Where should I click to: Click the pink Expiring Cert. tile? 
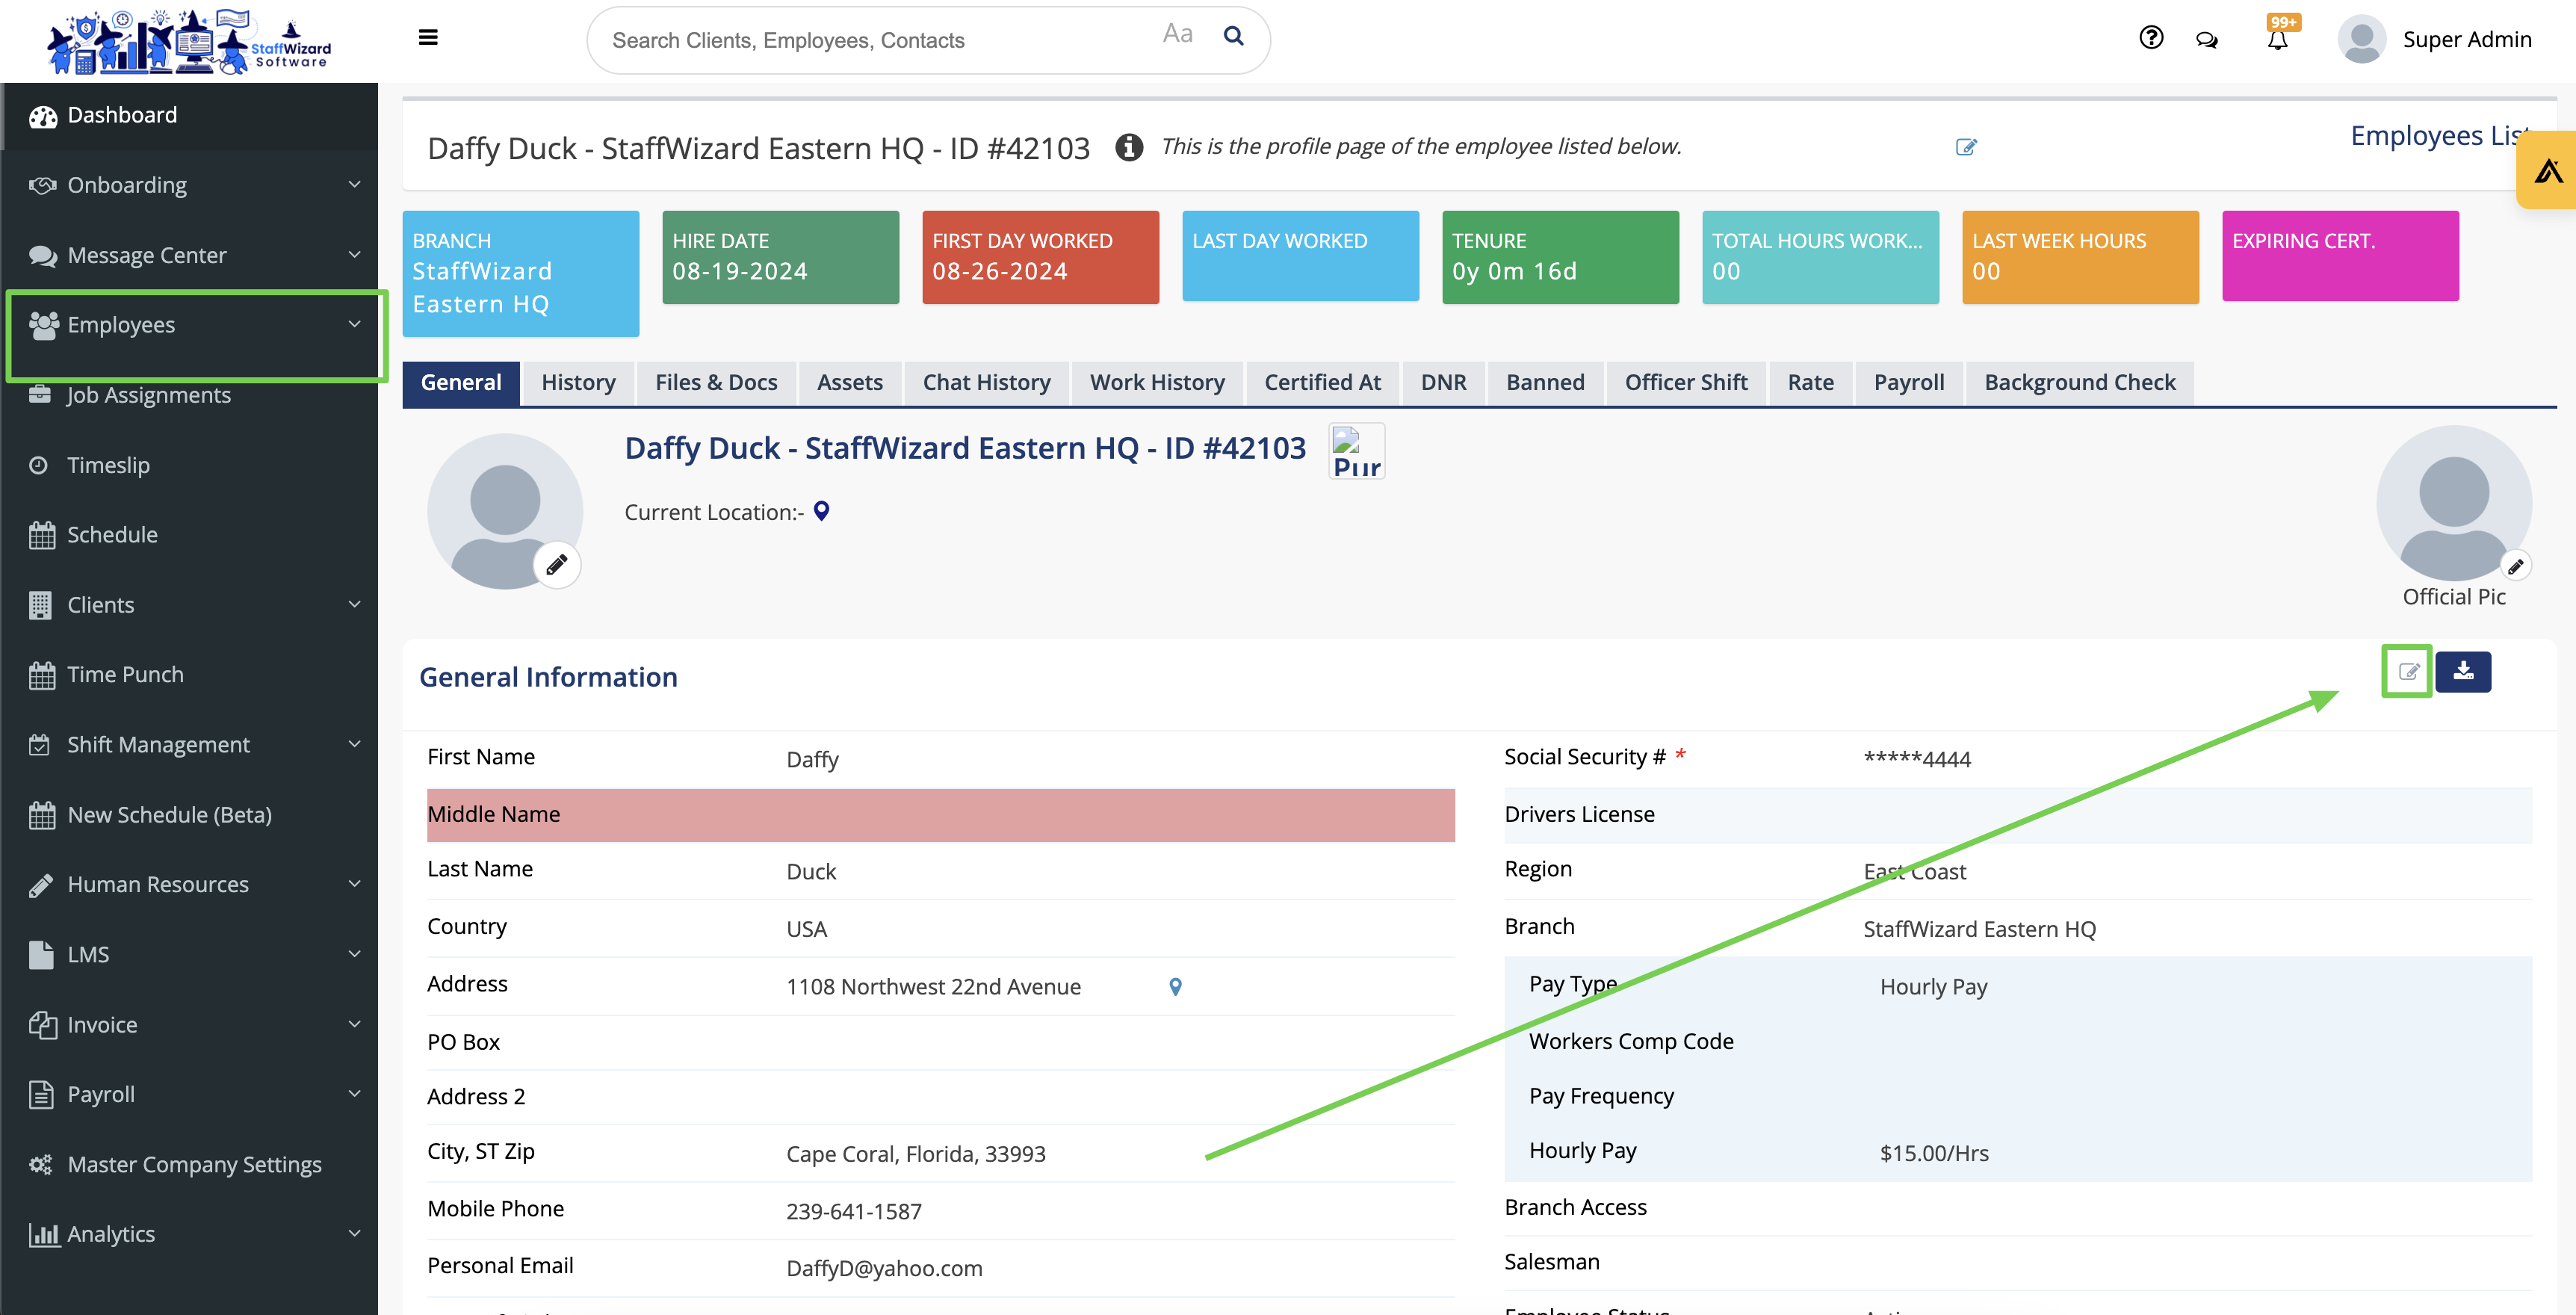pyautogui.click(x=2340, y=256)
